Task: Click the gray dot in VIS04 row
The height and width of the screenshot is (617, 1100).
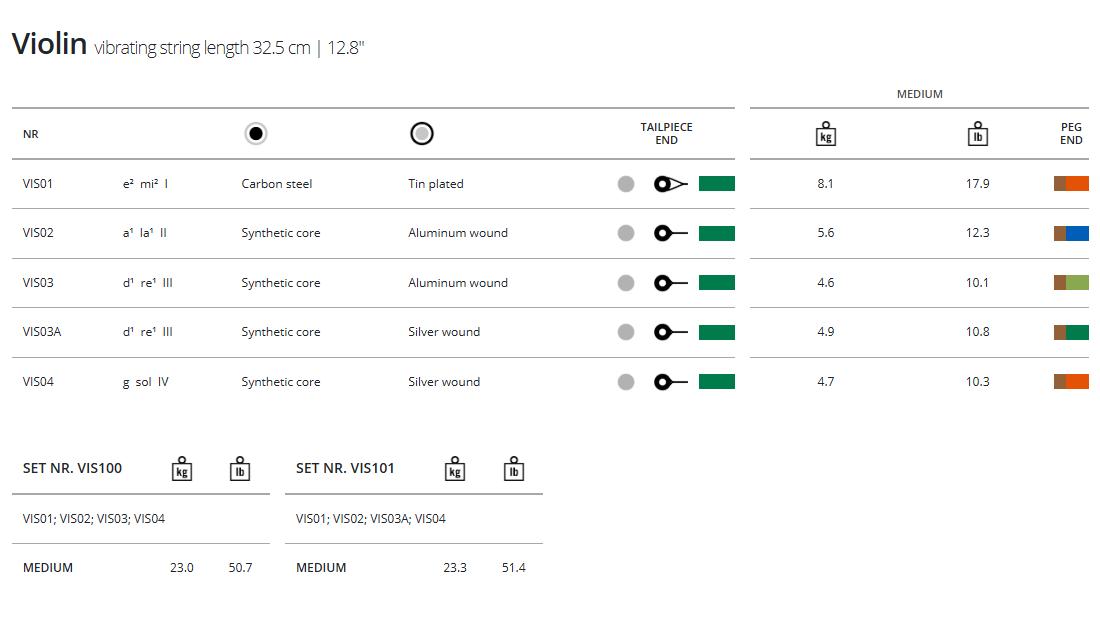Action: tap(626, 382)
